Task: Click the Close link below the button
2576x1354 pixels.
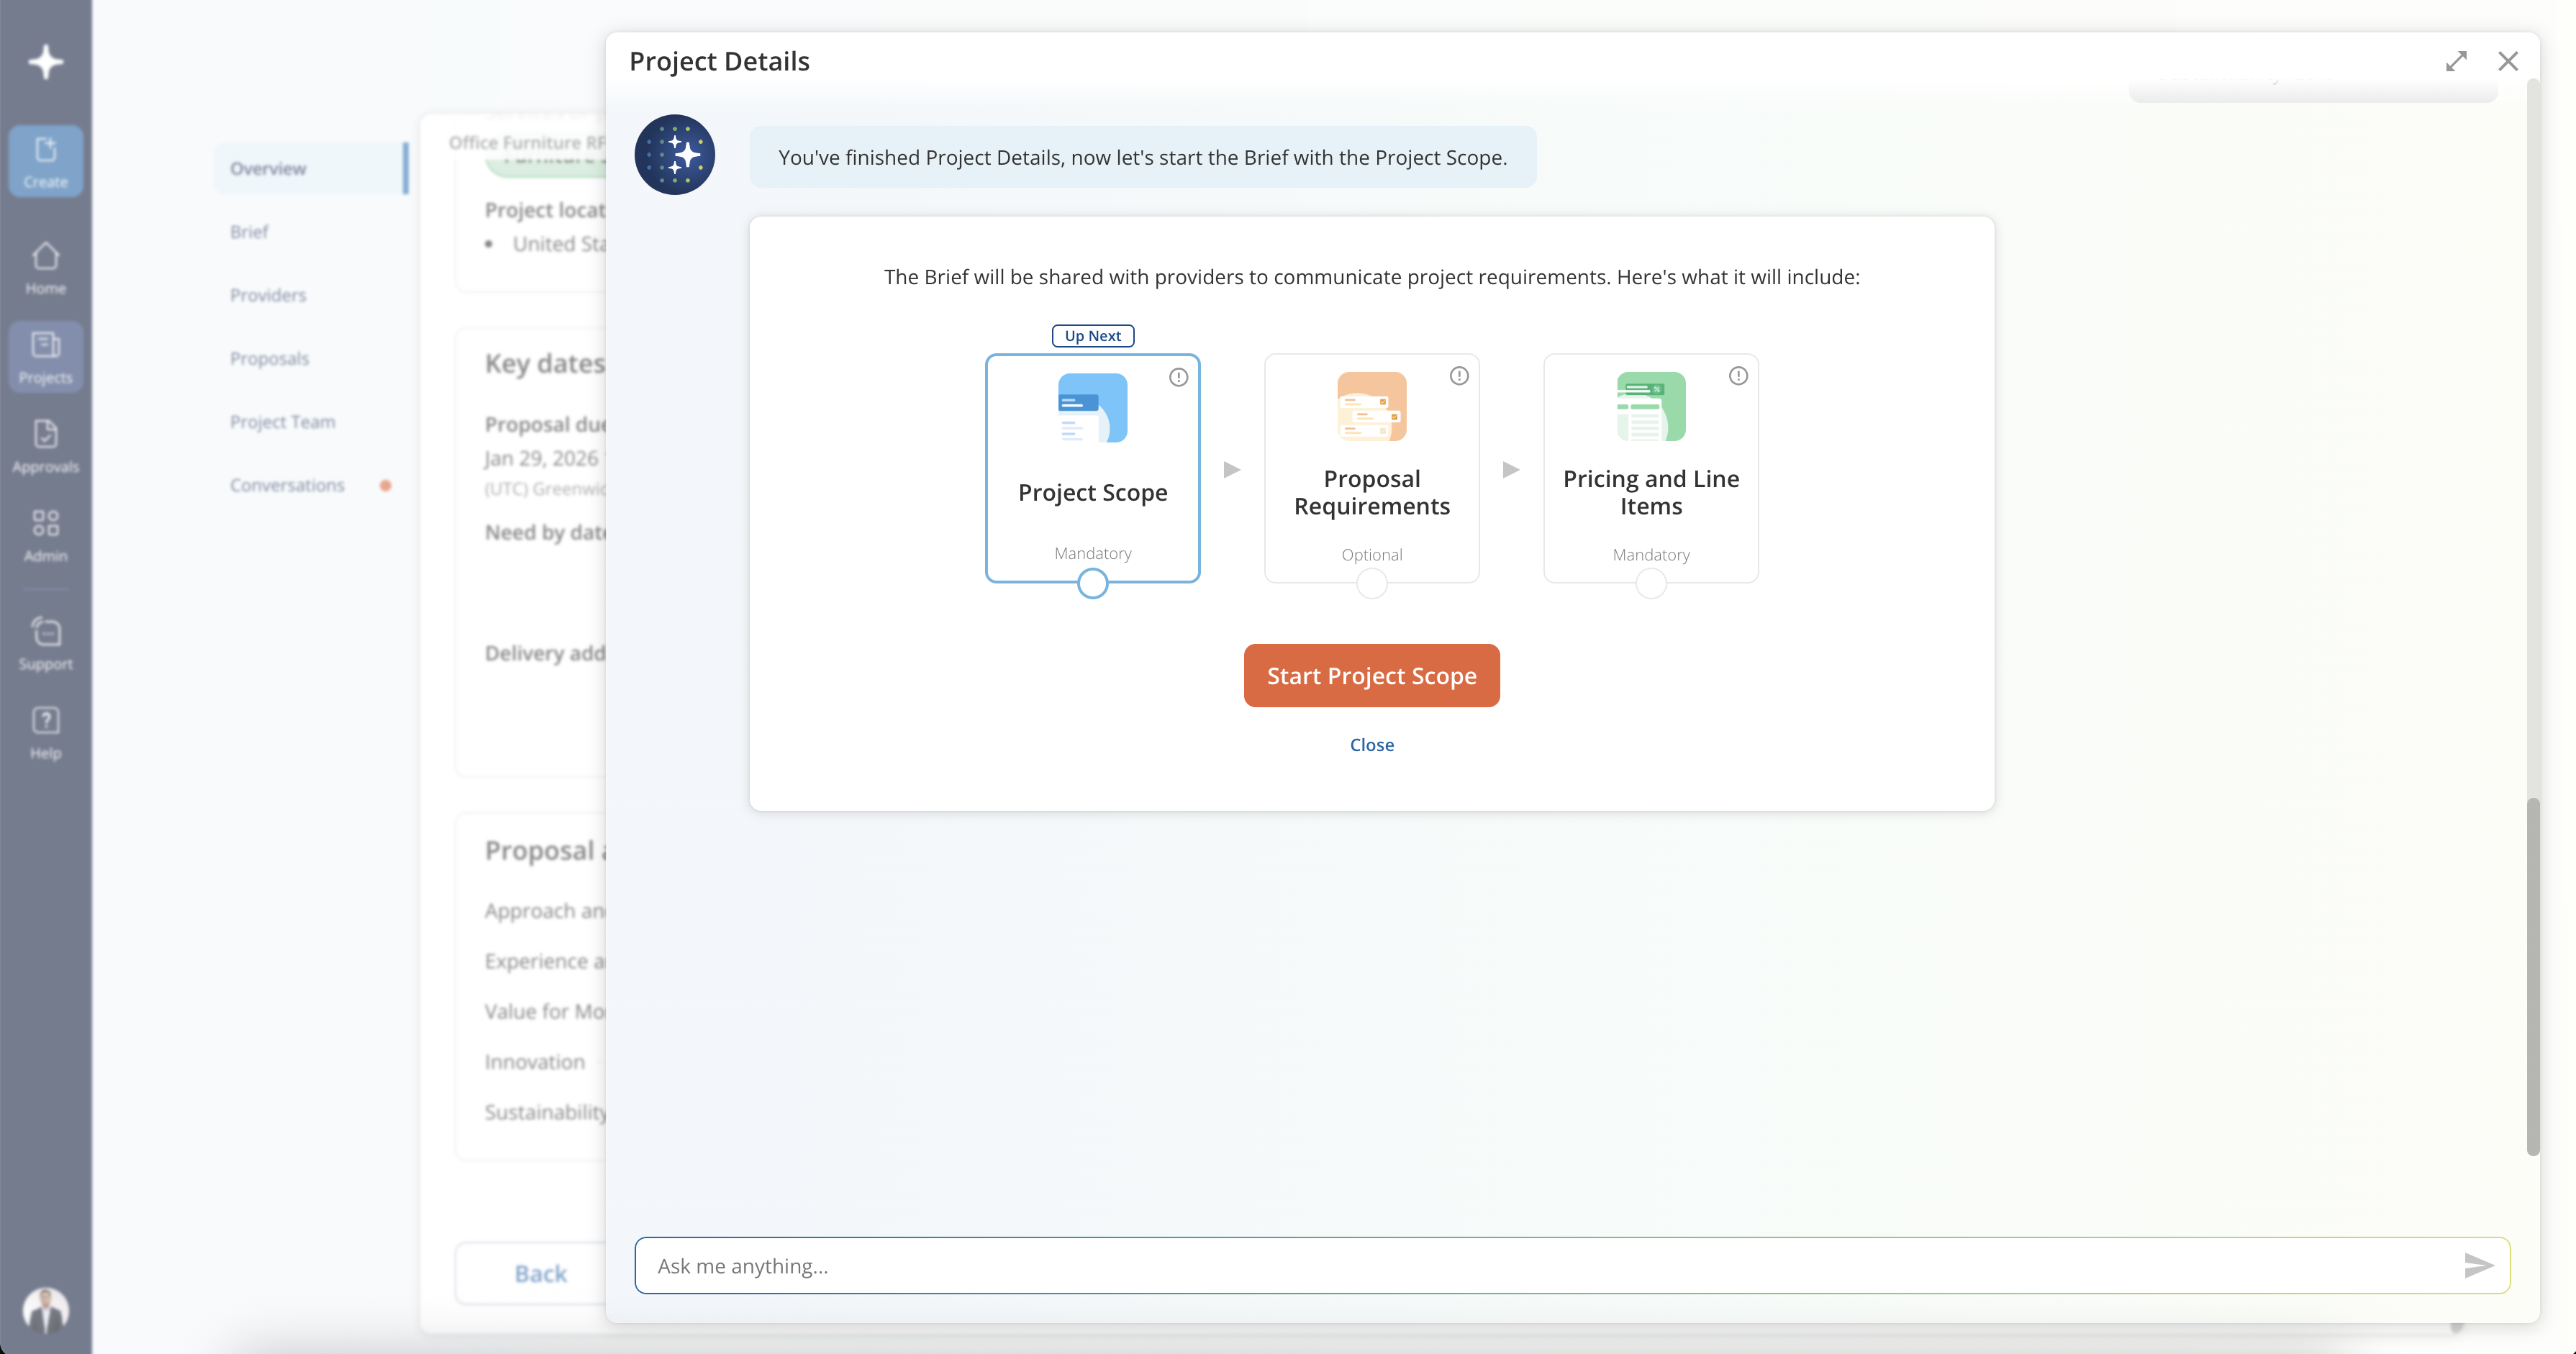Action: coord(1371,745)
